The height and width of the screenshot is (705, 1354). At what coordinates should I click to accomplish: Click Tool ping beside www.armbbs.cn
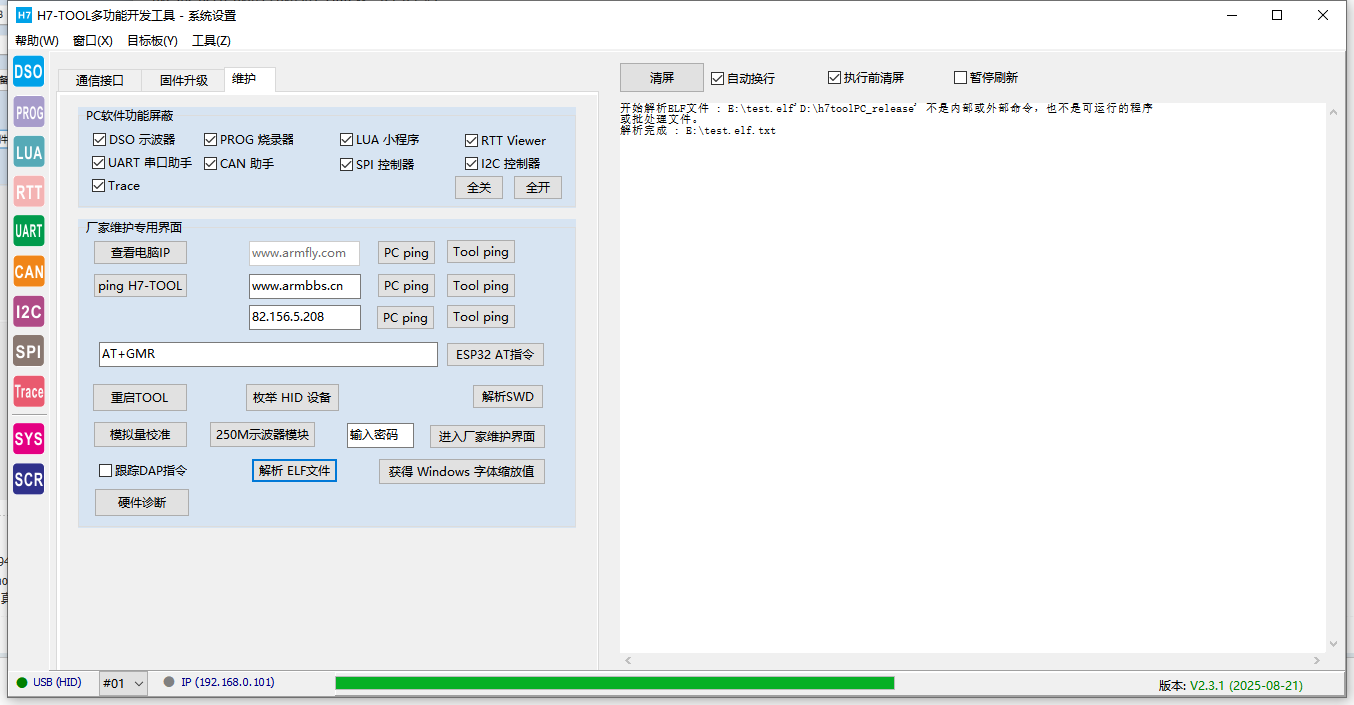tap(481, 286)
